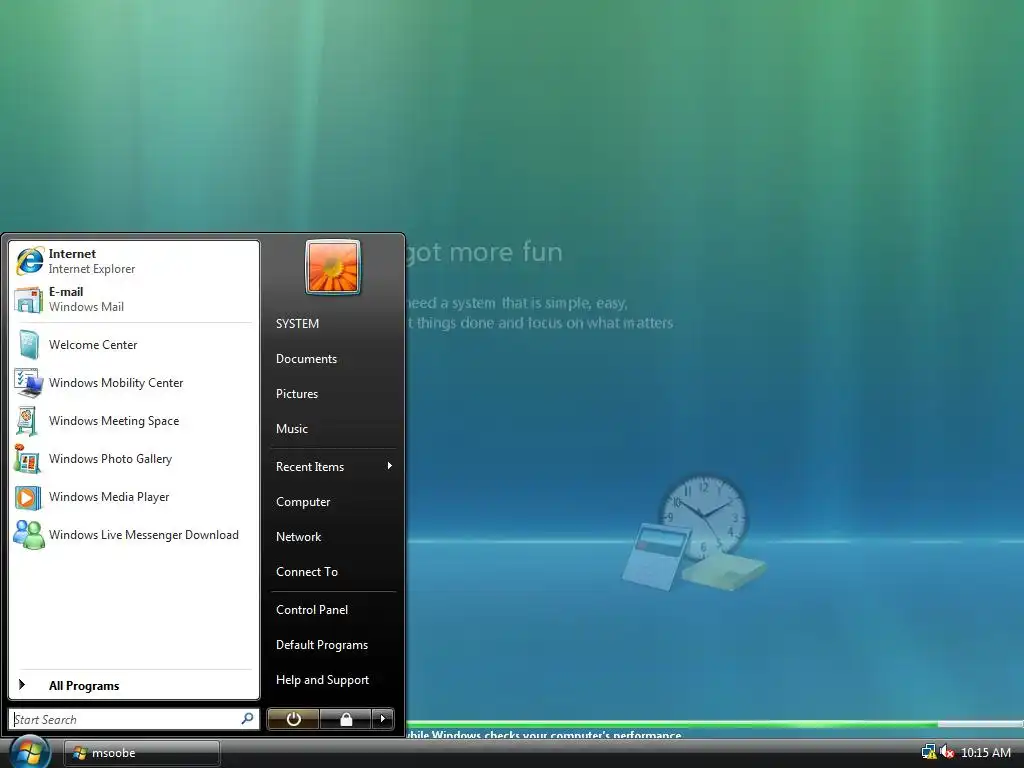This screenshot has width=1024, height=768.
Task: Open Internet Explorer icon in Start menu
Action: [29, 261]
